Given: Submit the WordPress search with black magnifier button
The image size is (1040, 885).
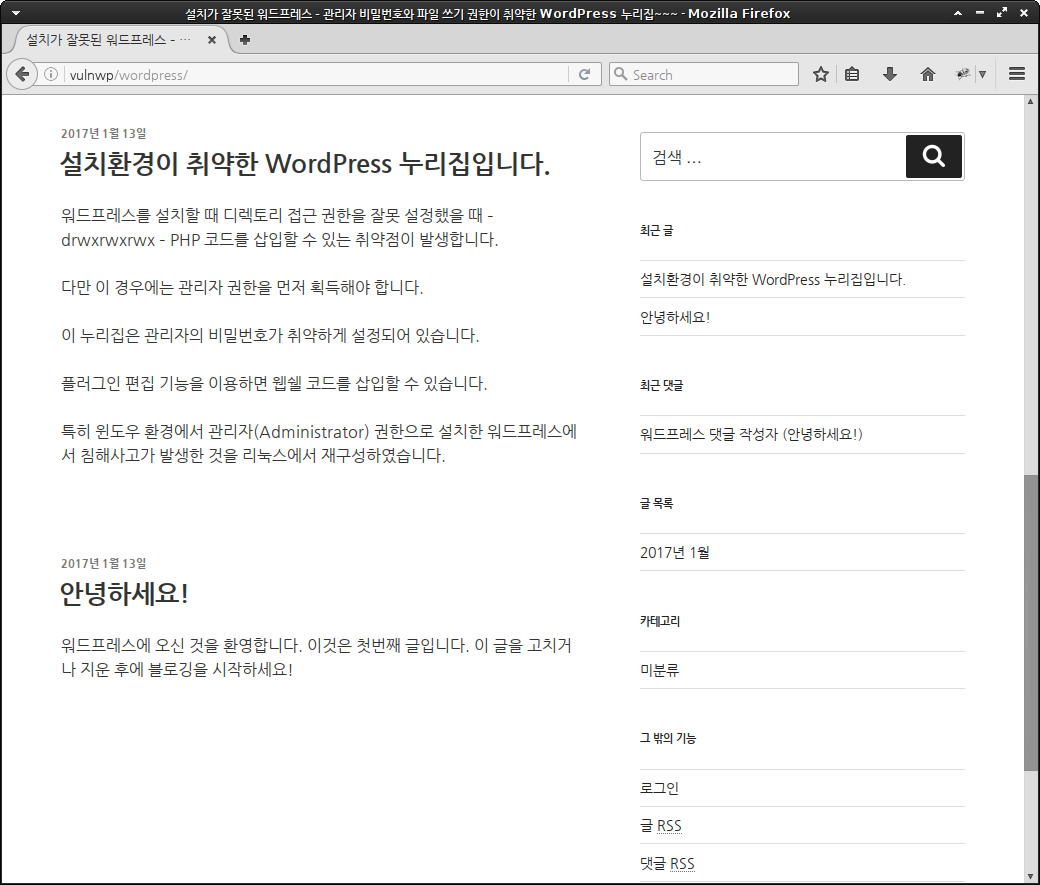Looking at the screenshot, I should pyautogui.click(x=933, y=157).
